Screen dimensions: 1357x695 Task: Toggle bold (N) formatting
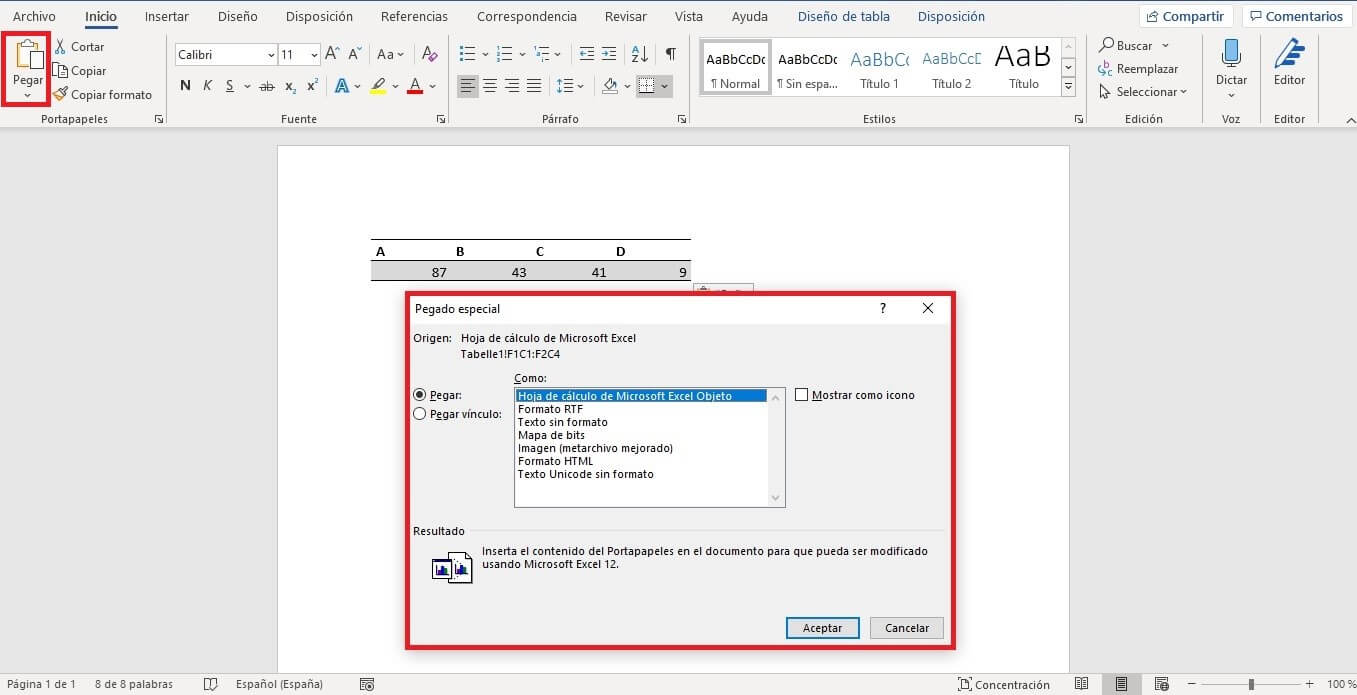(185, 86)
